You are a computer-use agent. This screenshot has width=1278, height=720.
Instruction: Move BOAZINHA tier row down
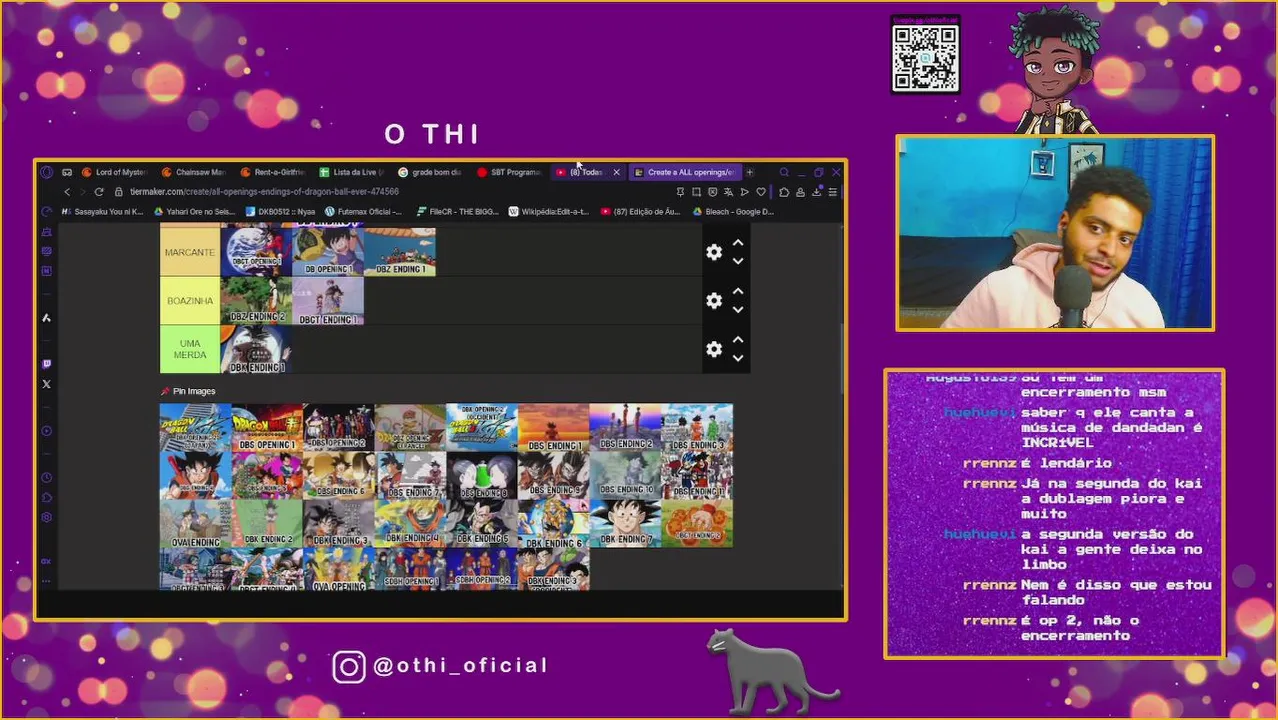738,309
